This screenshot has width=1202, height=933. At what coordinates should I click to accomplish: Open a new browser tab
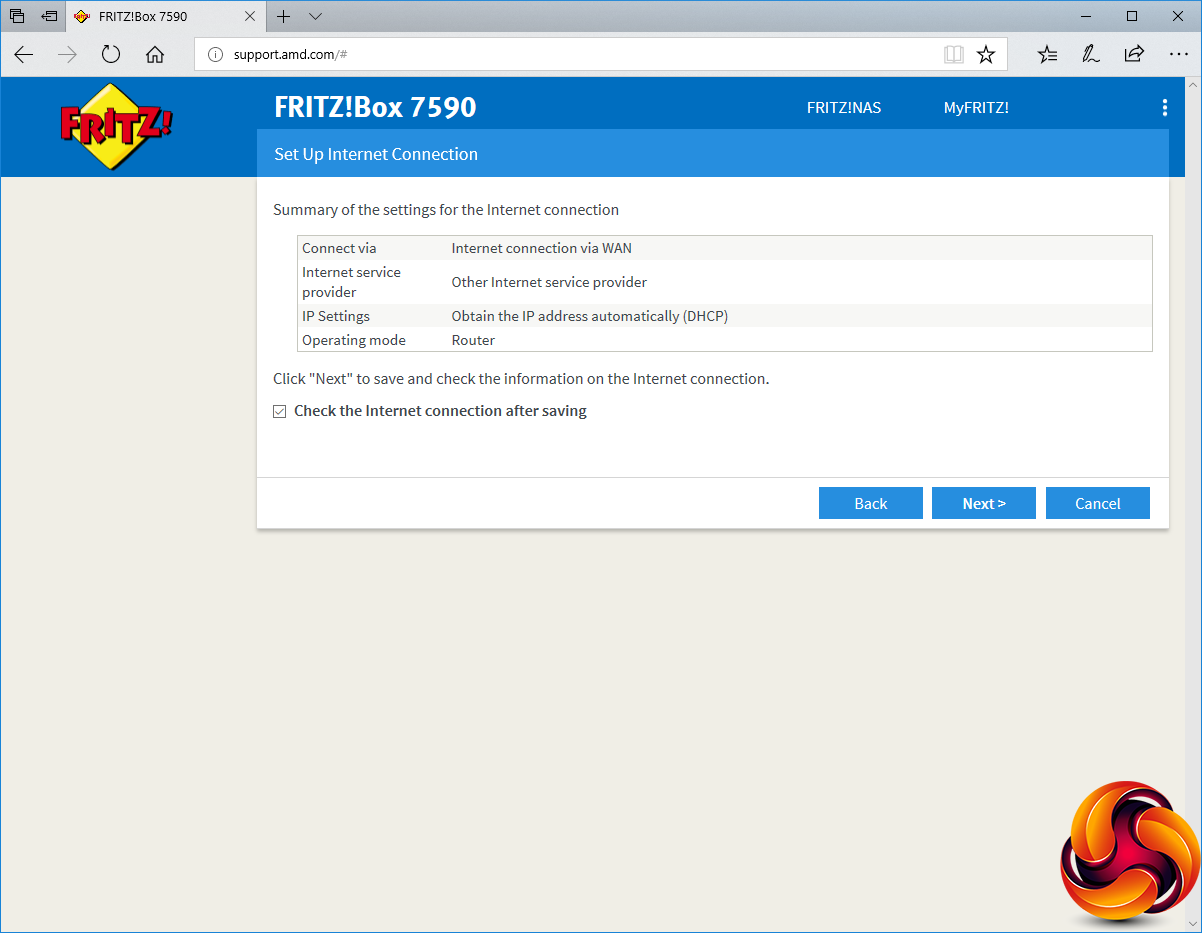pos(284,17)
